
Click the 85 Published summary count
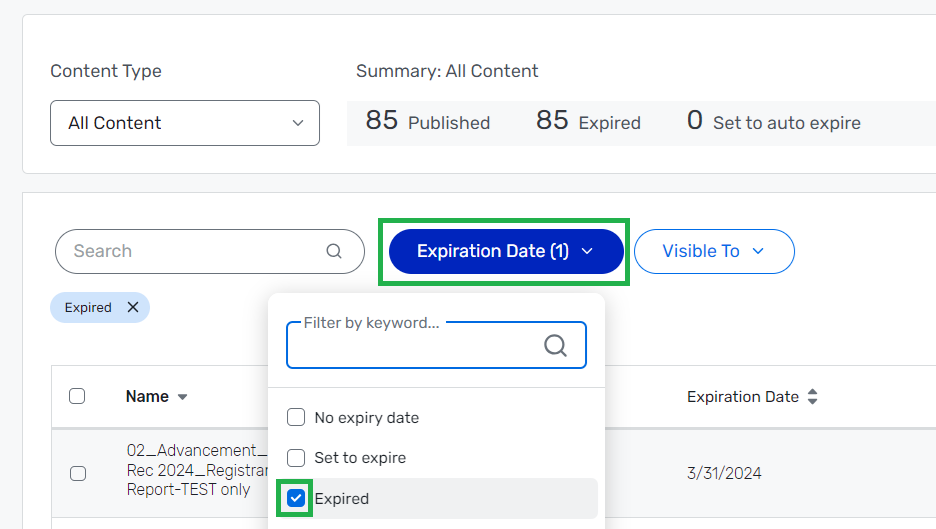click(x=427, y=121)
